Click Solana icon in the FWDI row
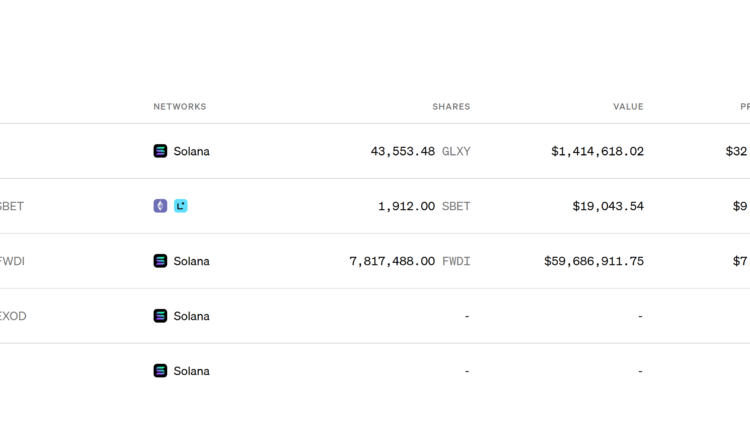The width and height of the screenshot is (750, 430). click(160, 261)
